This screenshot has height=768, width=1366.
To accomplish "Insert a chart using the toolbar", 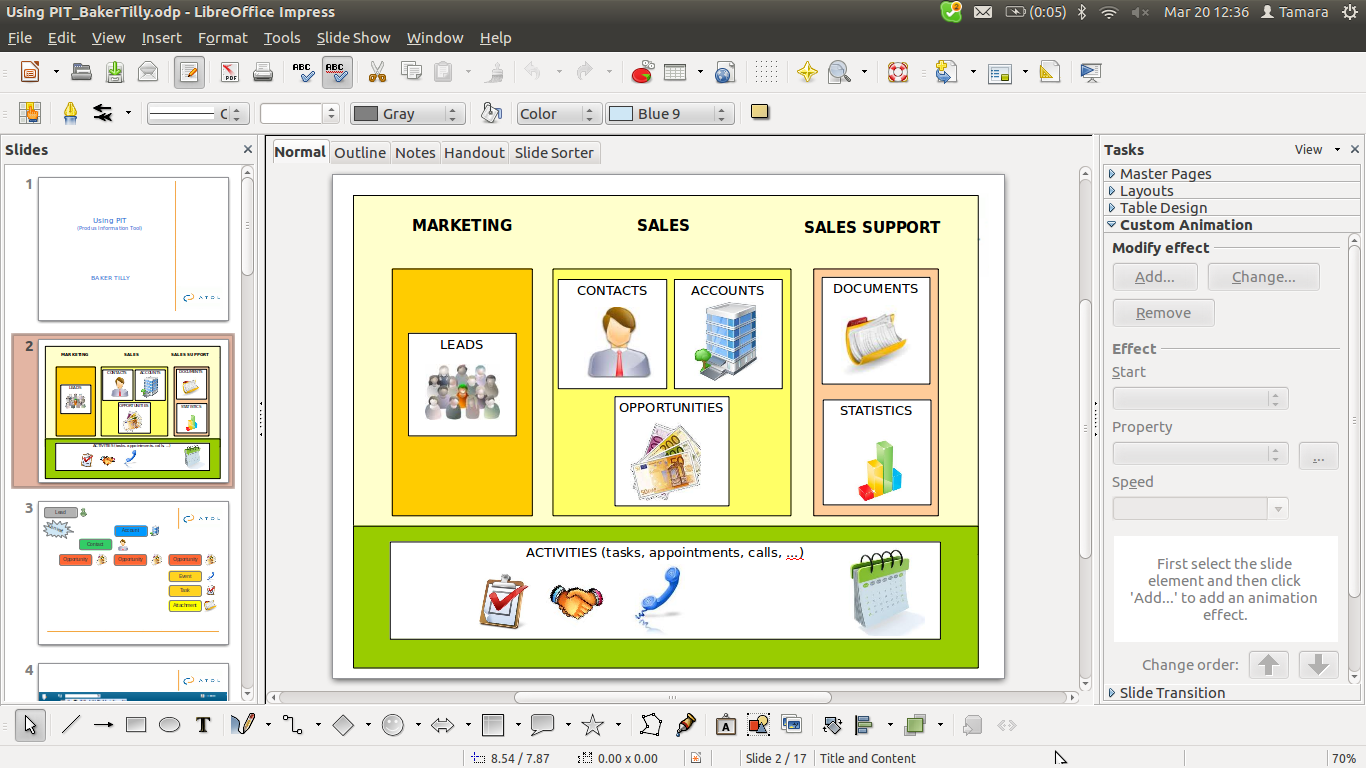I will (x=642, y=72).
